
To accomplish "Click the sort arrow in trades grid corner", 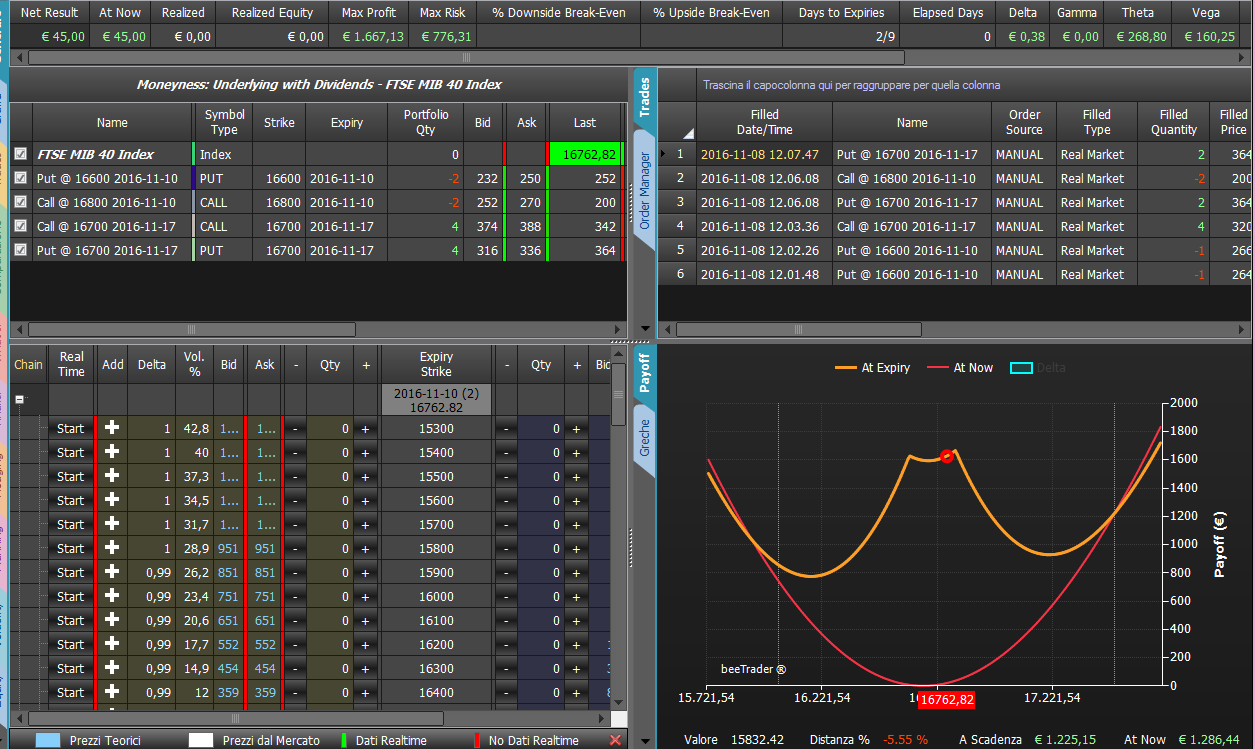I will pyautogui.click(x=687, y=133).
